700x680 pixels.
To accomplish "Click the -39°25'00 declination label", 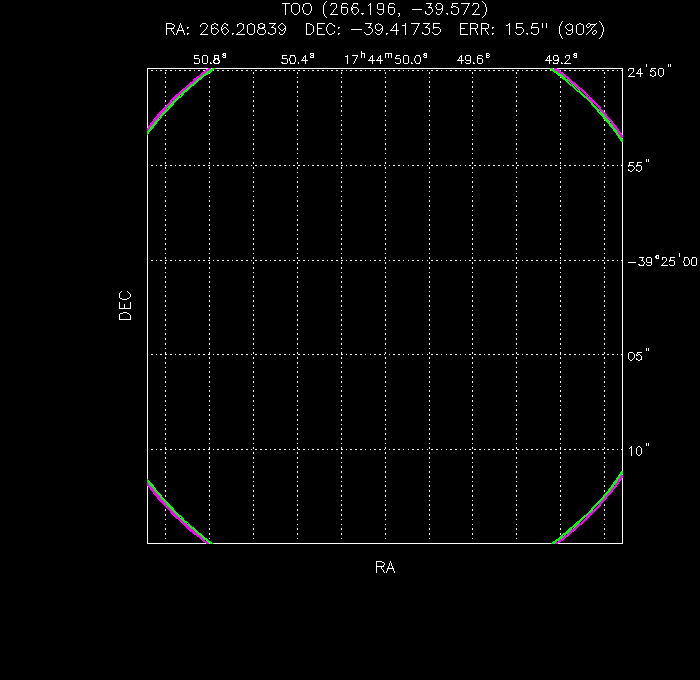I will [662, 261].
